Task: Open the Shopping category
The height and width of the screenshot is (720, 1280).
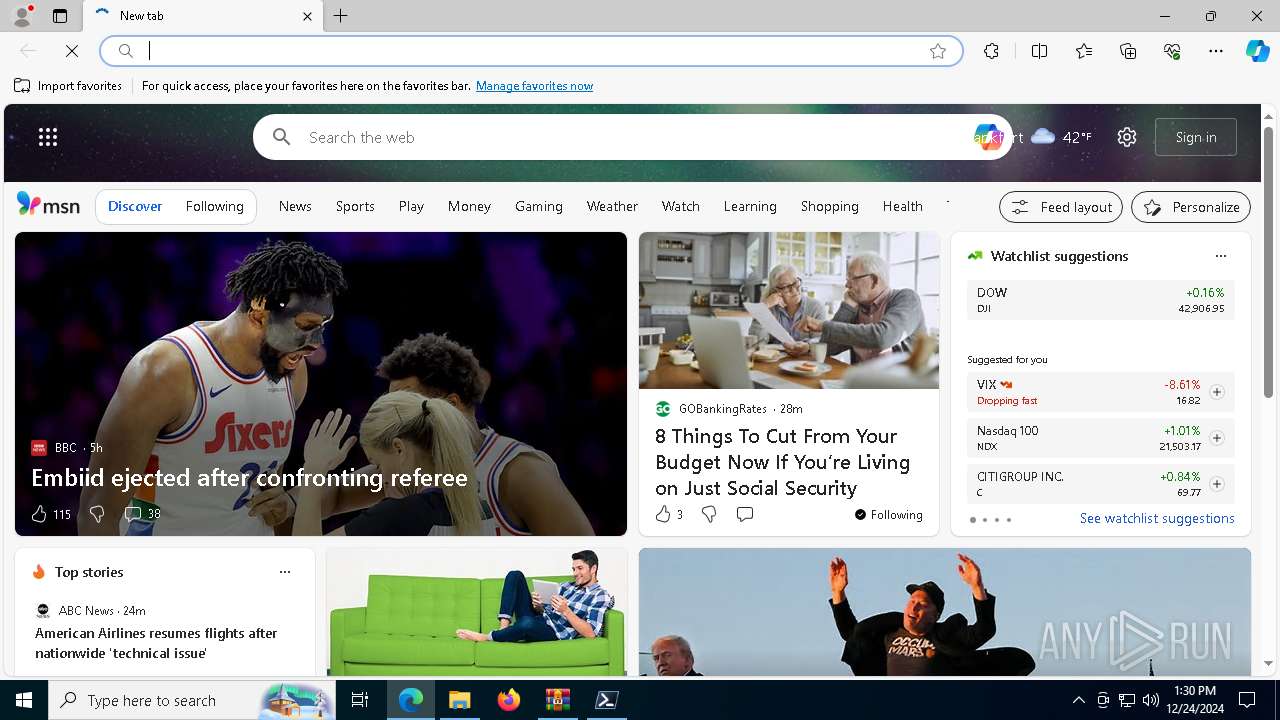Action: point(830,206)
